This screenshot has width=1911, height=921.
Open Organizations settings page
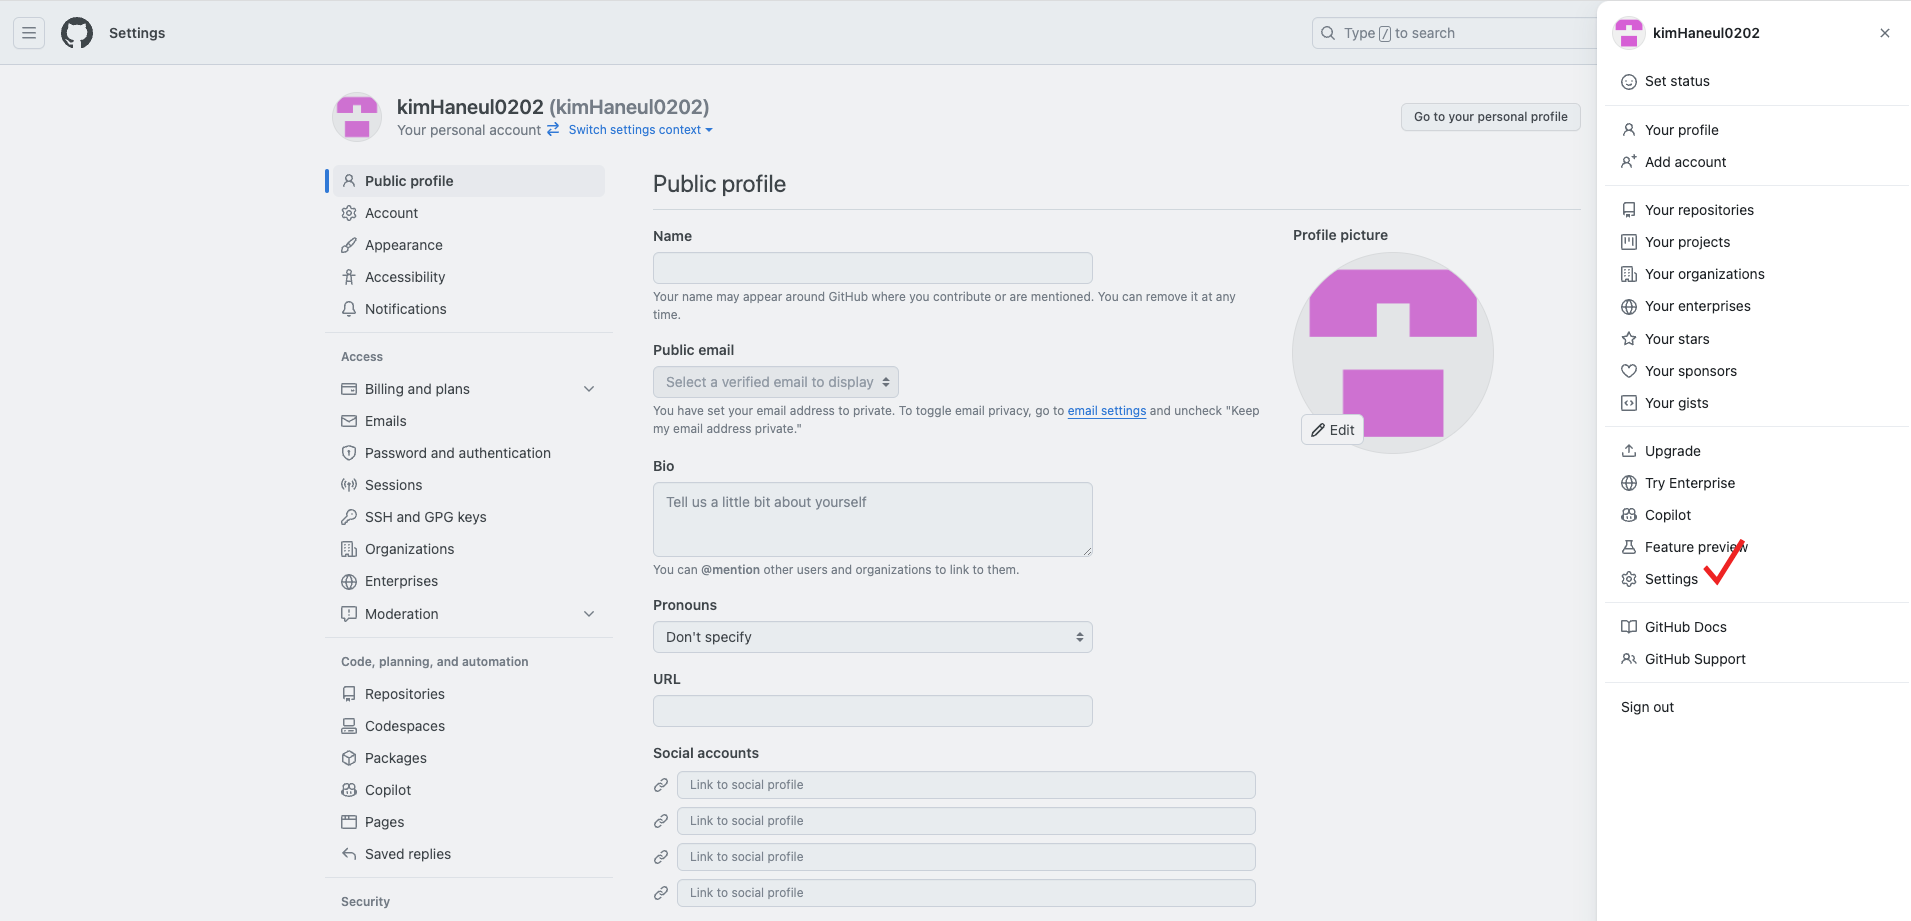[469, 549]
